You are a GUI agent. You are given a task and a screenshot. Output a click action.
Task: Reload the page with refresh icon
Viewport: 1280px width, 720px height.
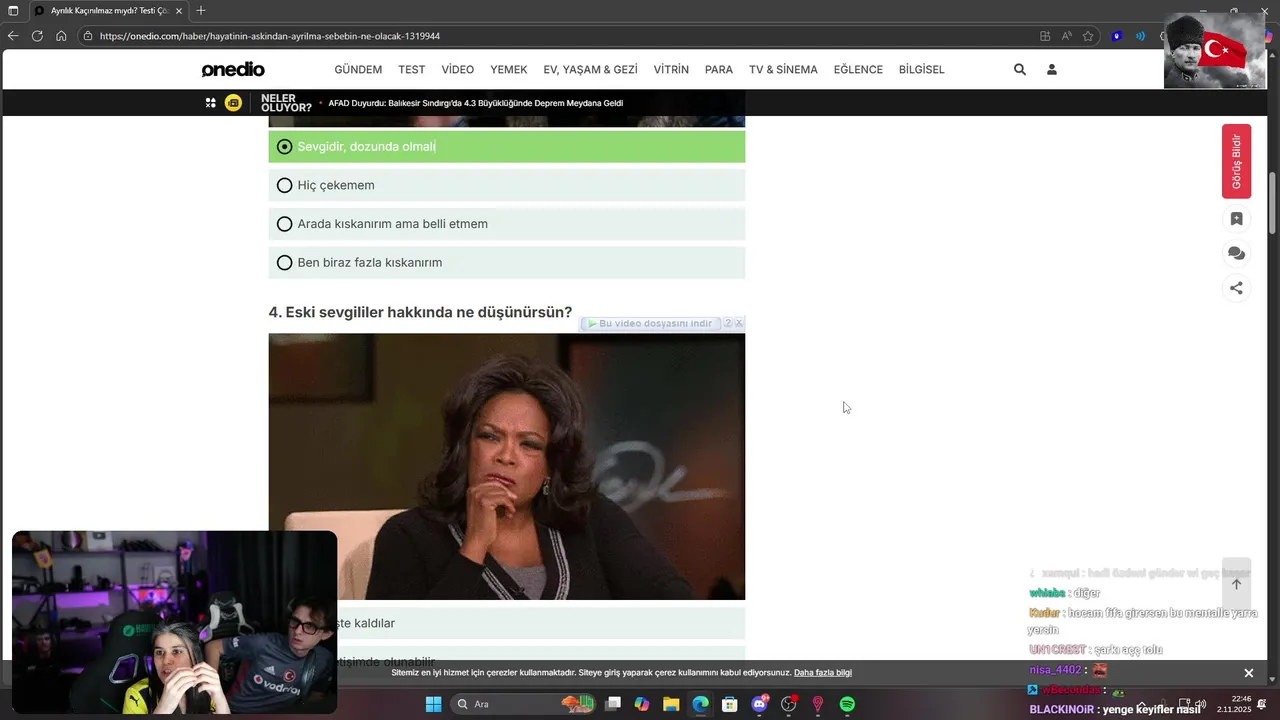tap(37, 36)
